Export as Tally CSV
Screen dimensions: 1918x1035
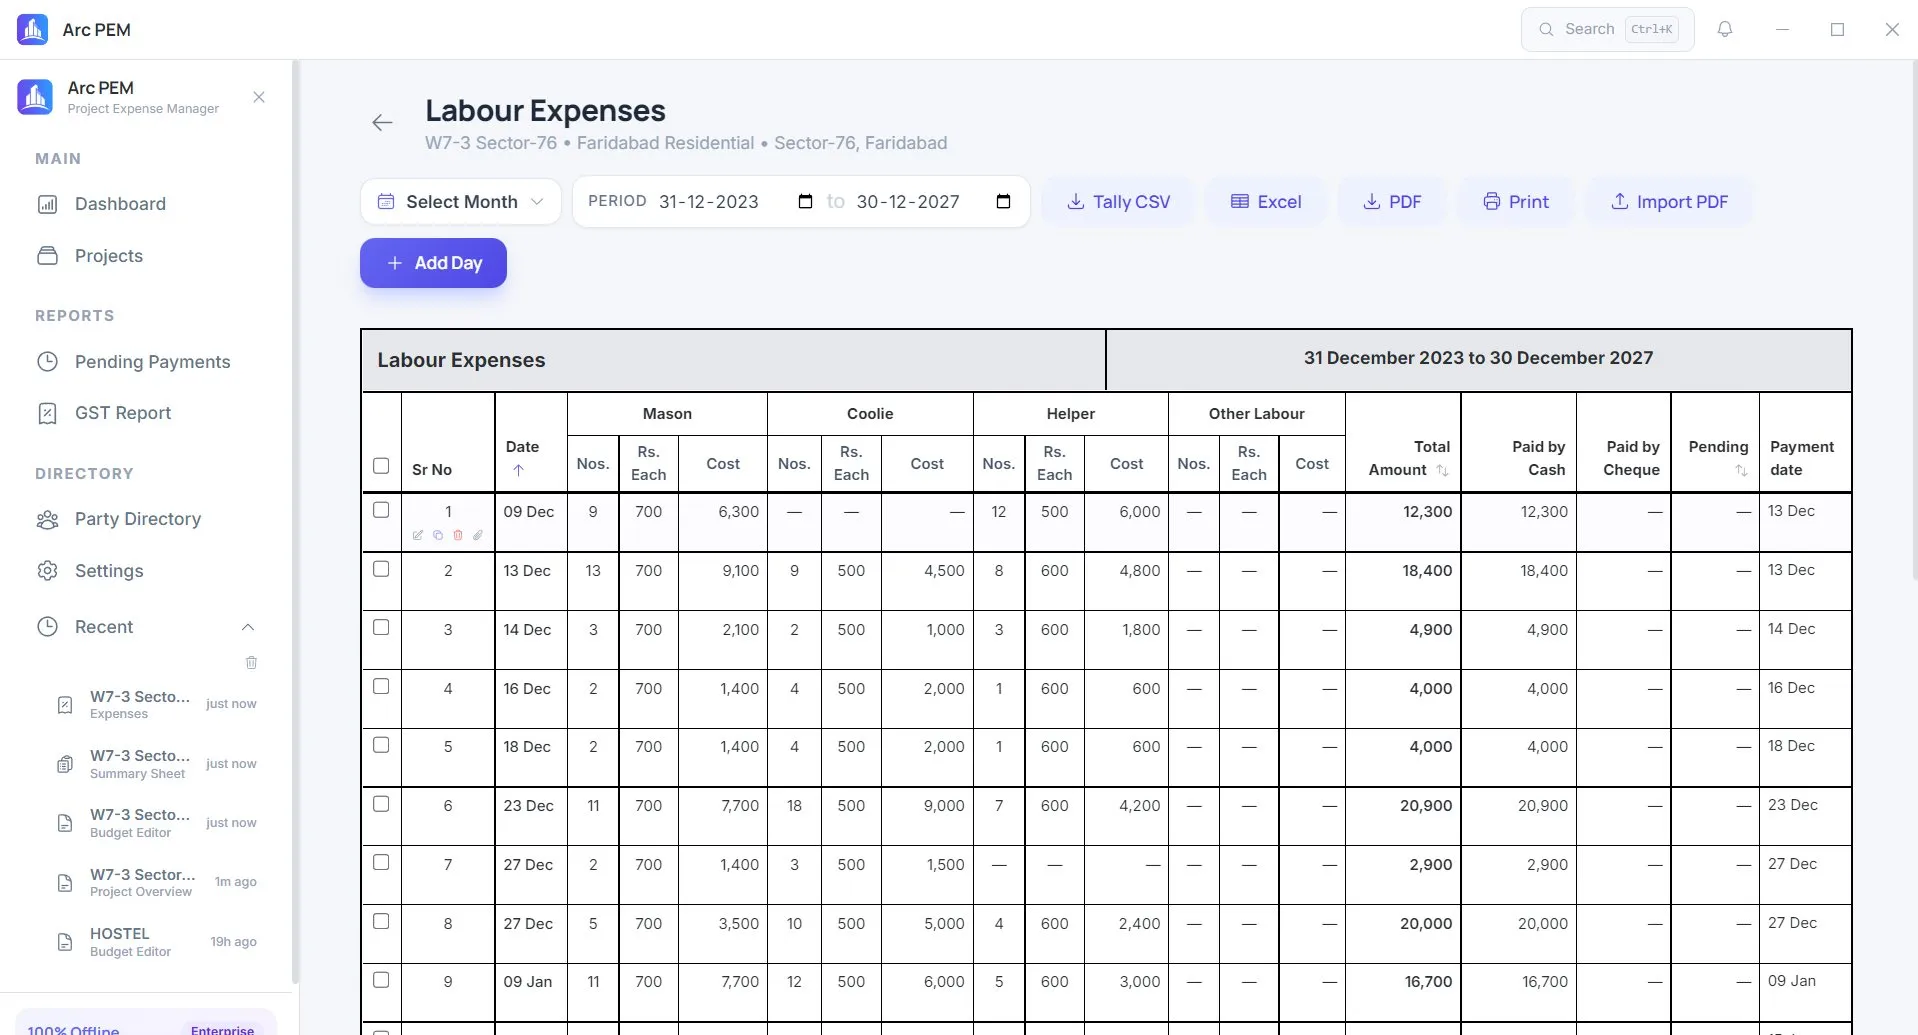(1118, 202)
